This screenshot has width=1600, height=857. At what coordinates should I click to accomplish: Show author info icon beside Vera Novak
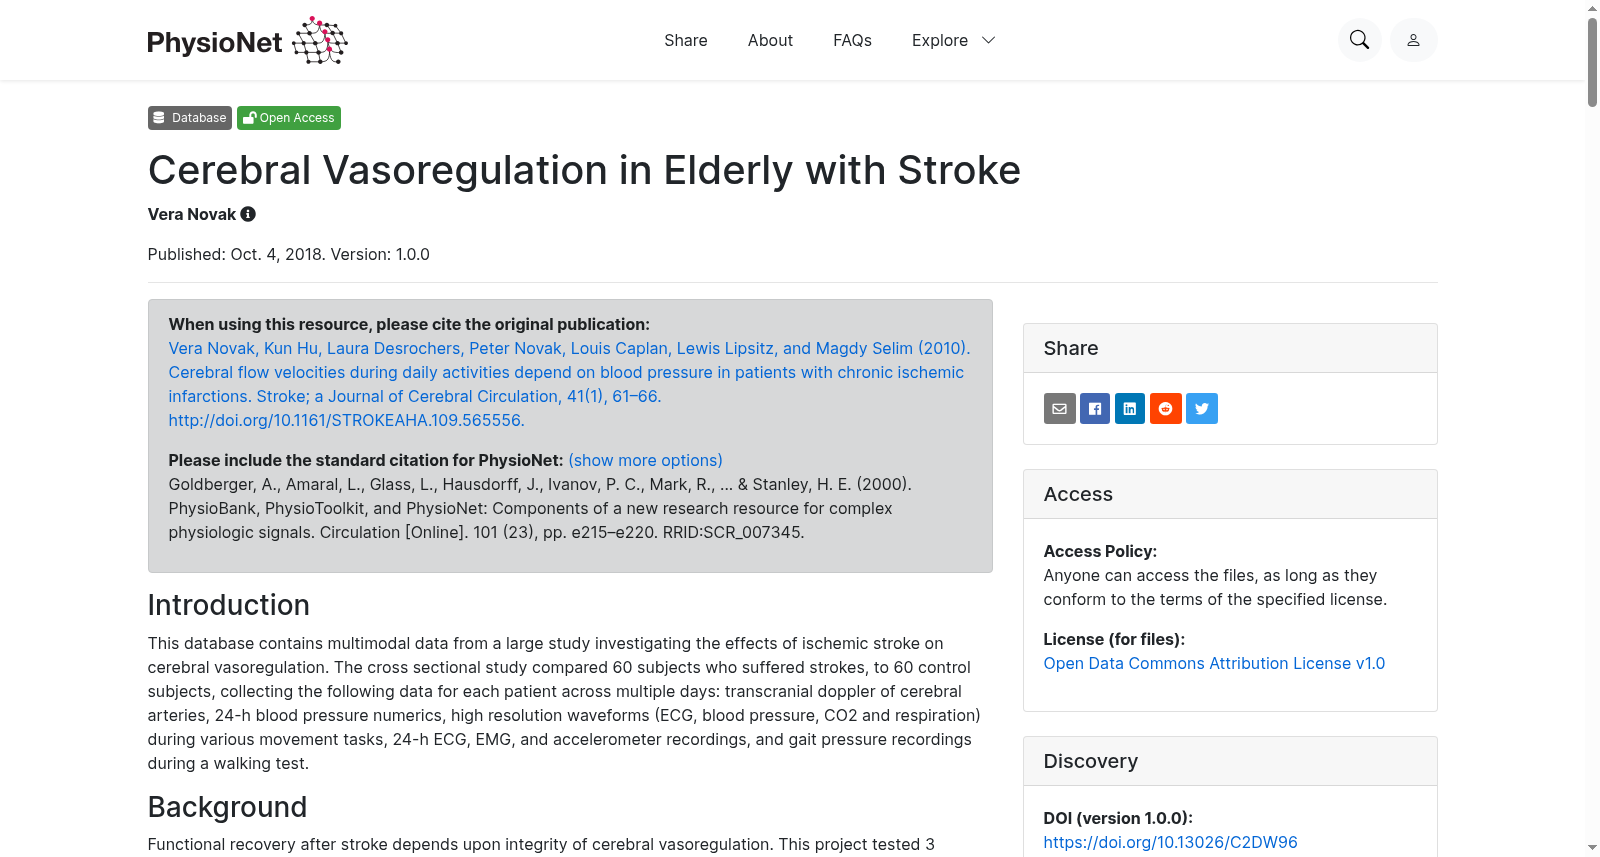248,214
